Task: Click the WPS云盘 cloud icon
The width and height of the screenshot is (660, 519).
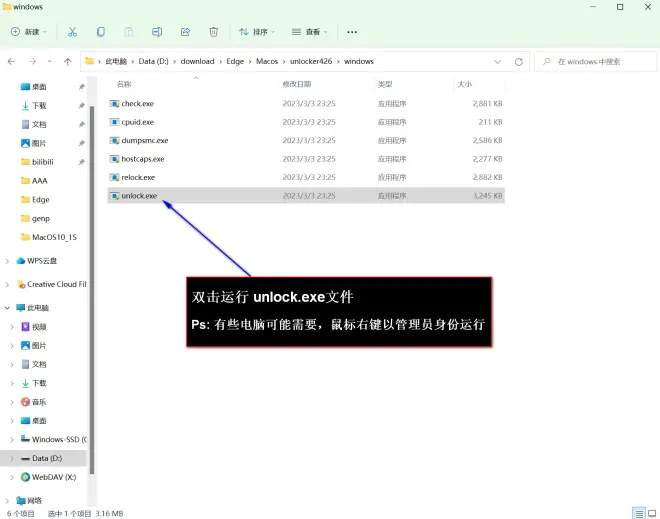Action: [21, 261]
